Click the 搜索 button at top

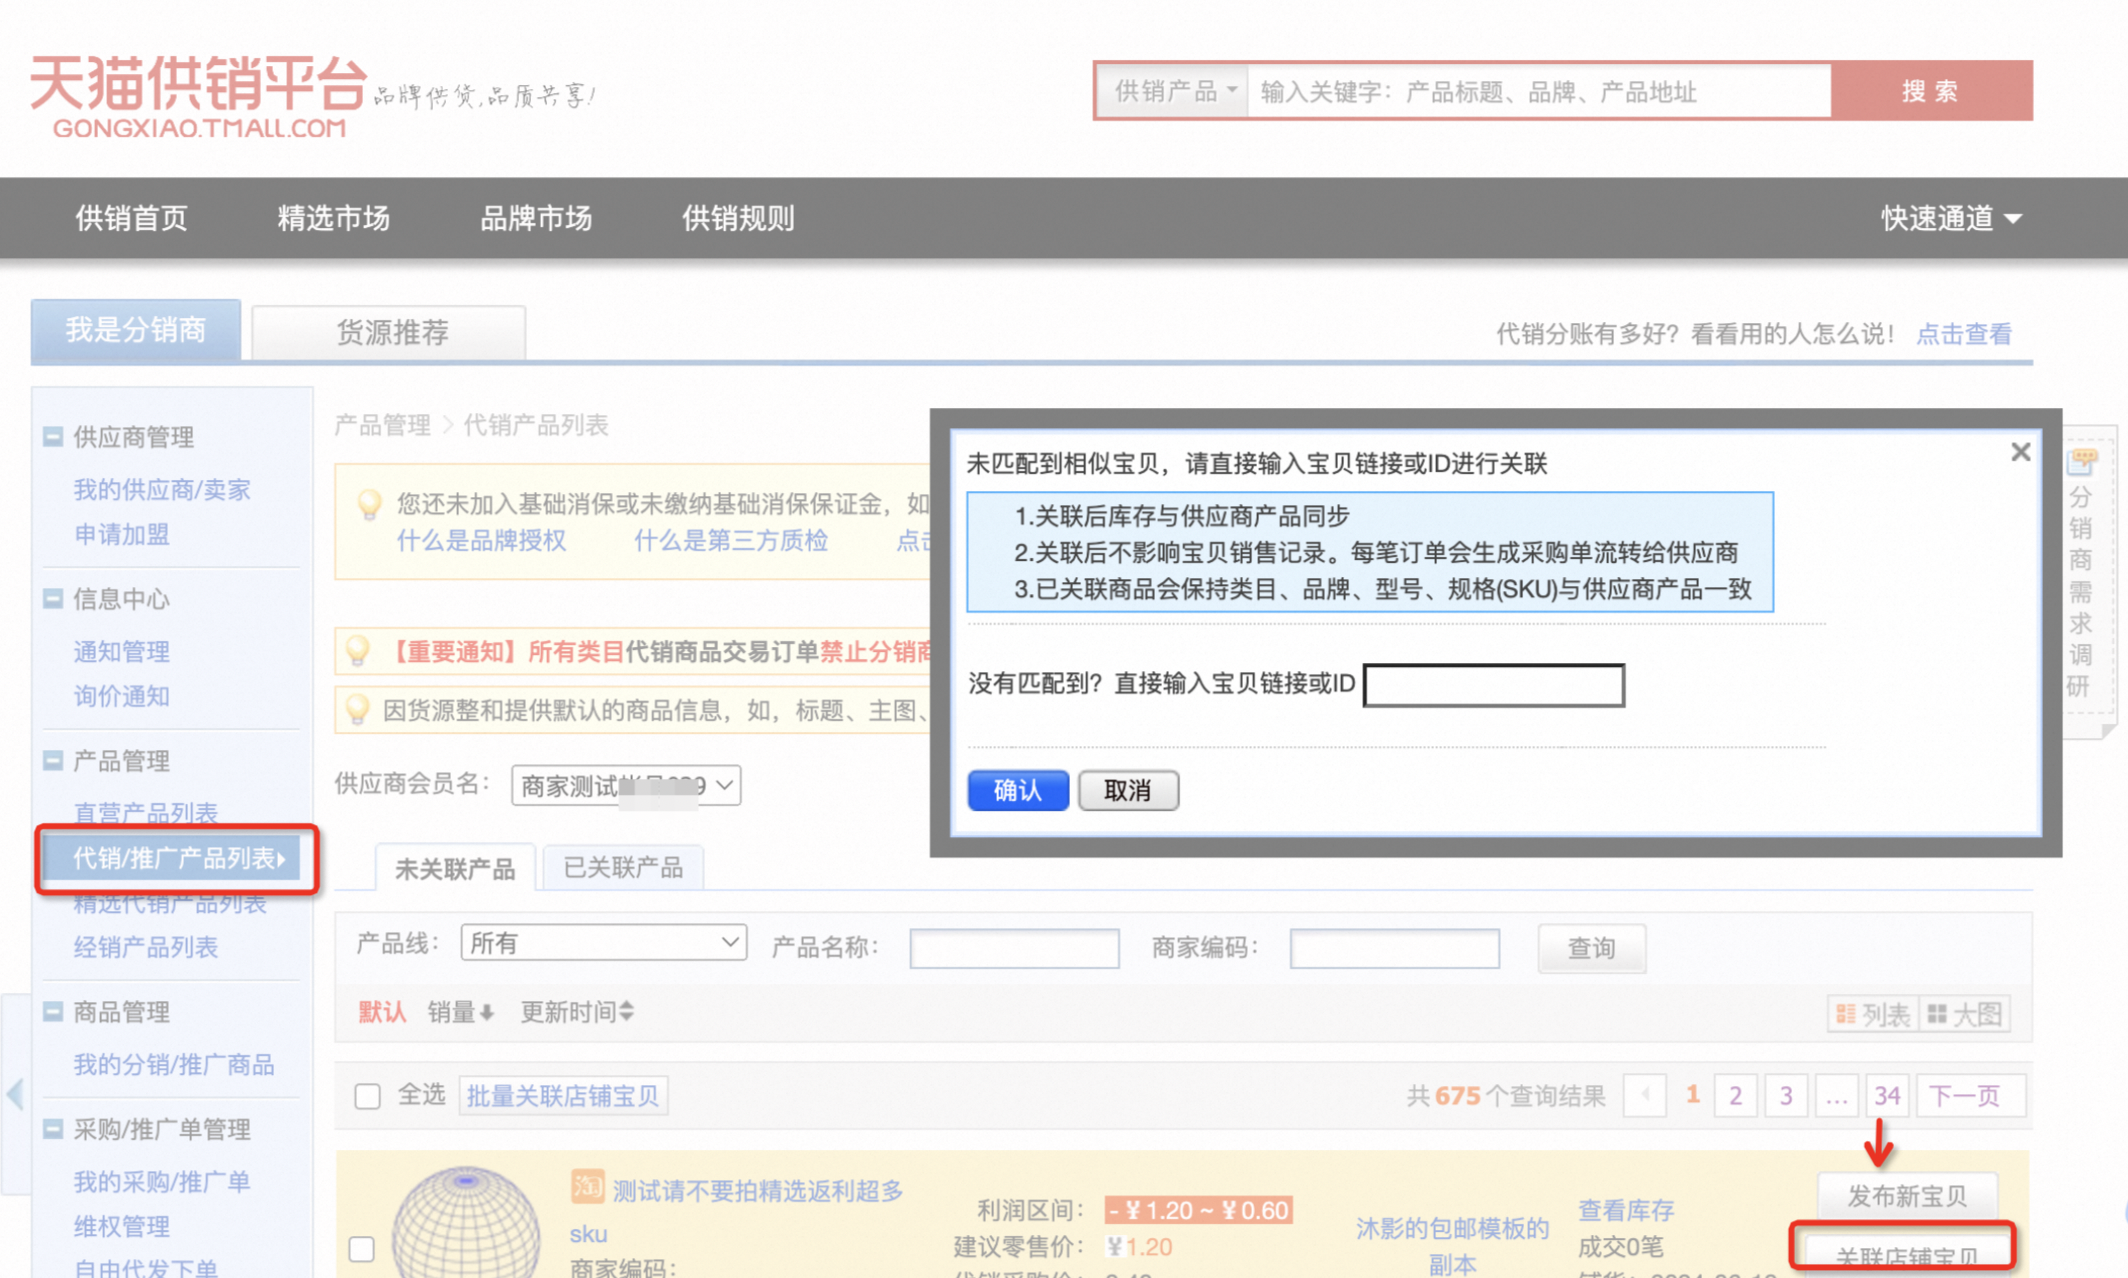[1931, 91]
